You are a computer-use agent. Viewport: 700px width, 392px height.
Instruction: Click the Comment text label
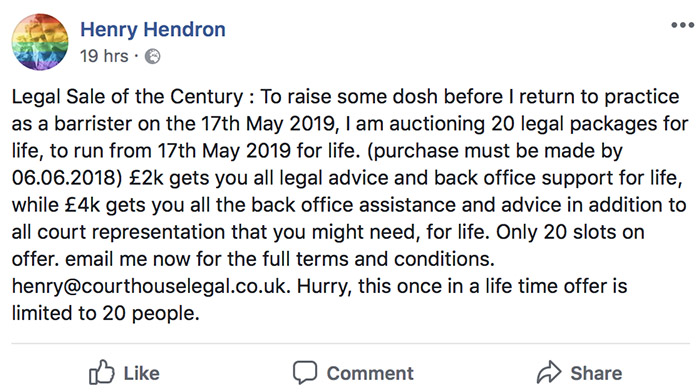click(x=370, y=373)
